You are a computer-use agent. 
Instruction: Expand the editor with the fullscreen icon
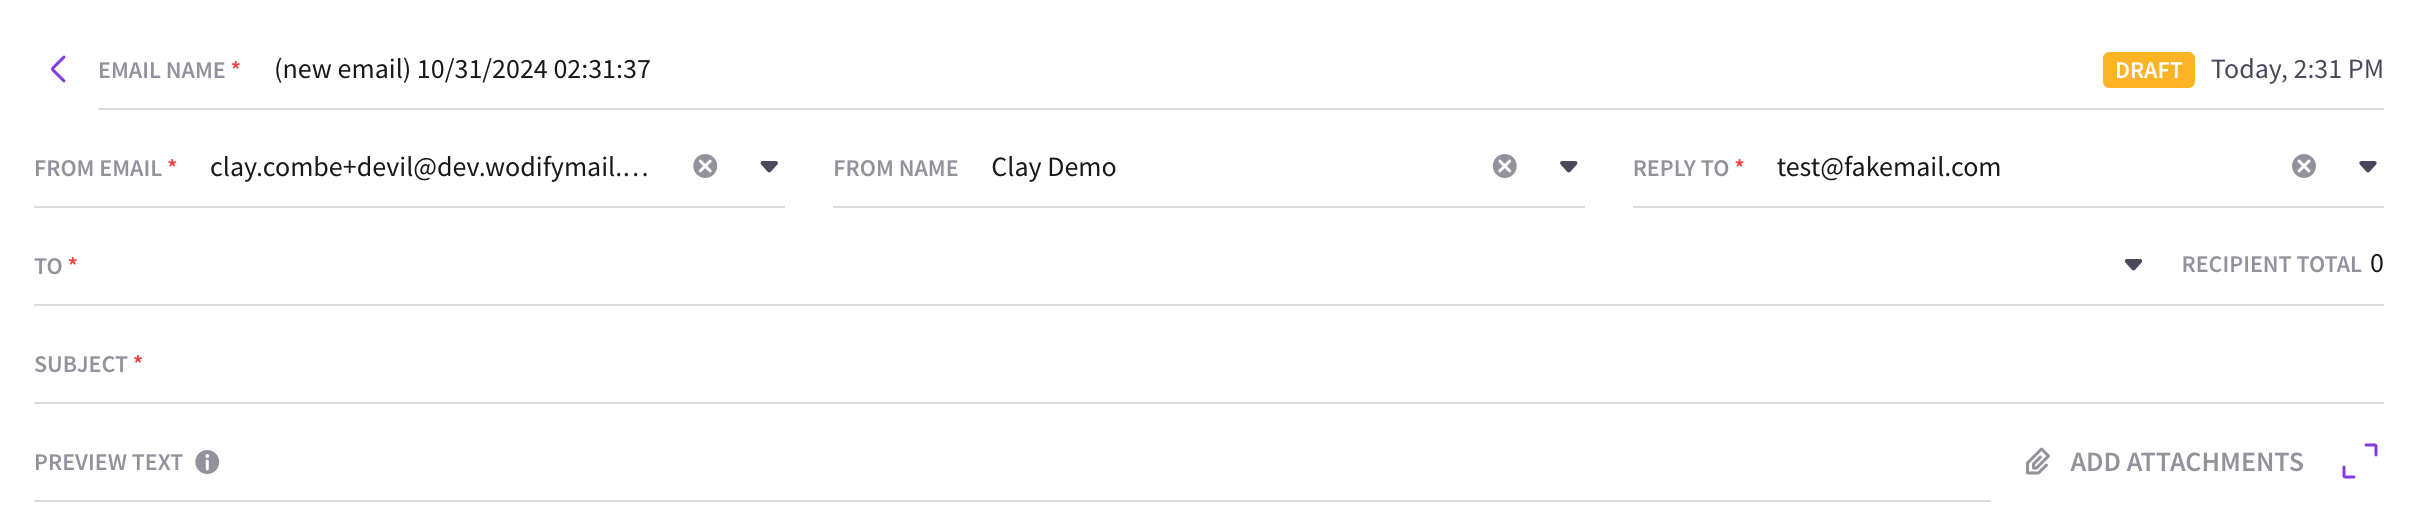tap(2360, 461)
